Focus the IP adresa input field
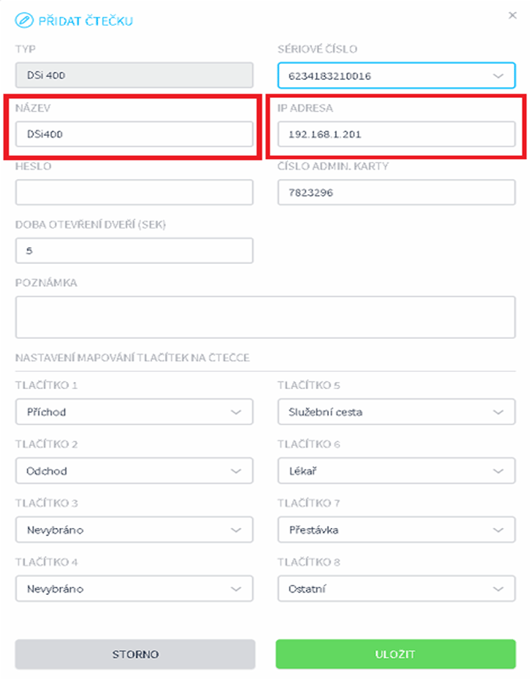530x679 pixels. pyautogui.click(x=396, y=134)
